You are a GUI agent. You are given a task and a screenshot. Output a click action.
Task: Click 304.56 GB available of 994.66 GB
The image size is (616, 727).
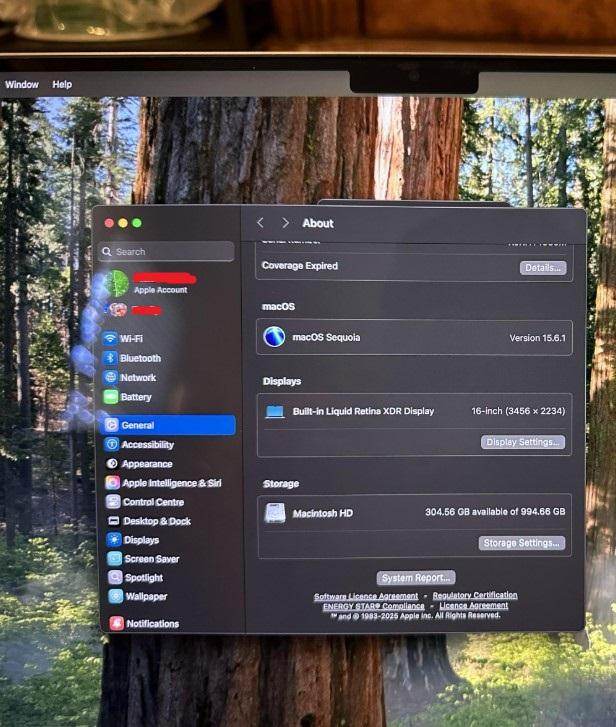click(495, 511)
